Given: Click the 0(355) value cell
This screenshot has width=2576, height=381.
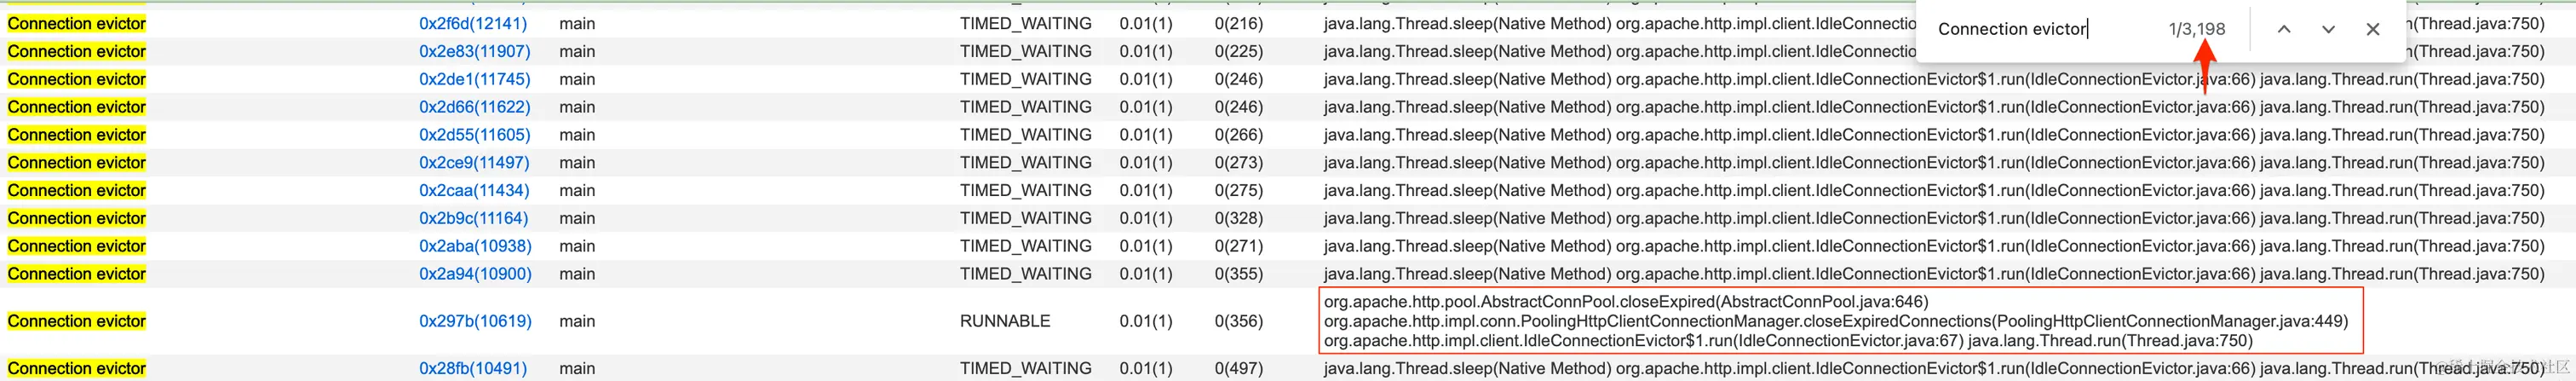Looking at the screenshot, I should (x=1239, y=274).
